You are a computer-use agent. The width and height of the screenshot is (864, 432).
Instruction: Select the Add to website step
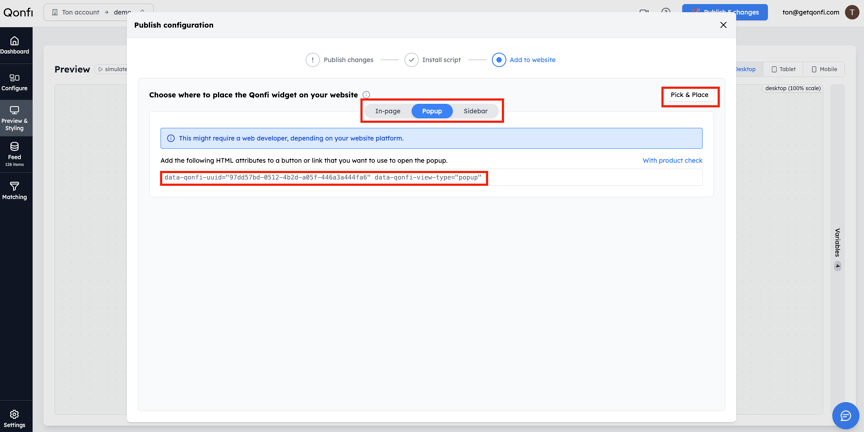point(523,60)
